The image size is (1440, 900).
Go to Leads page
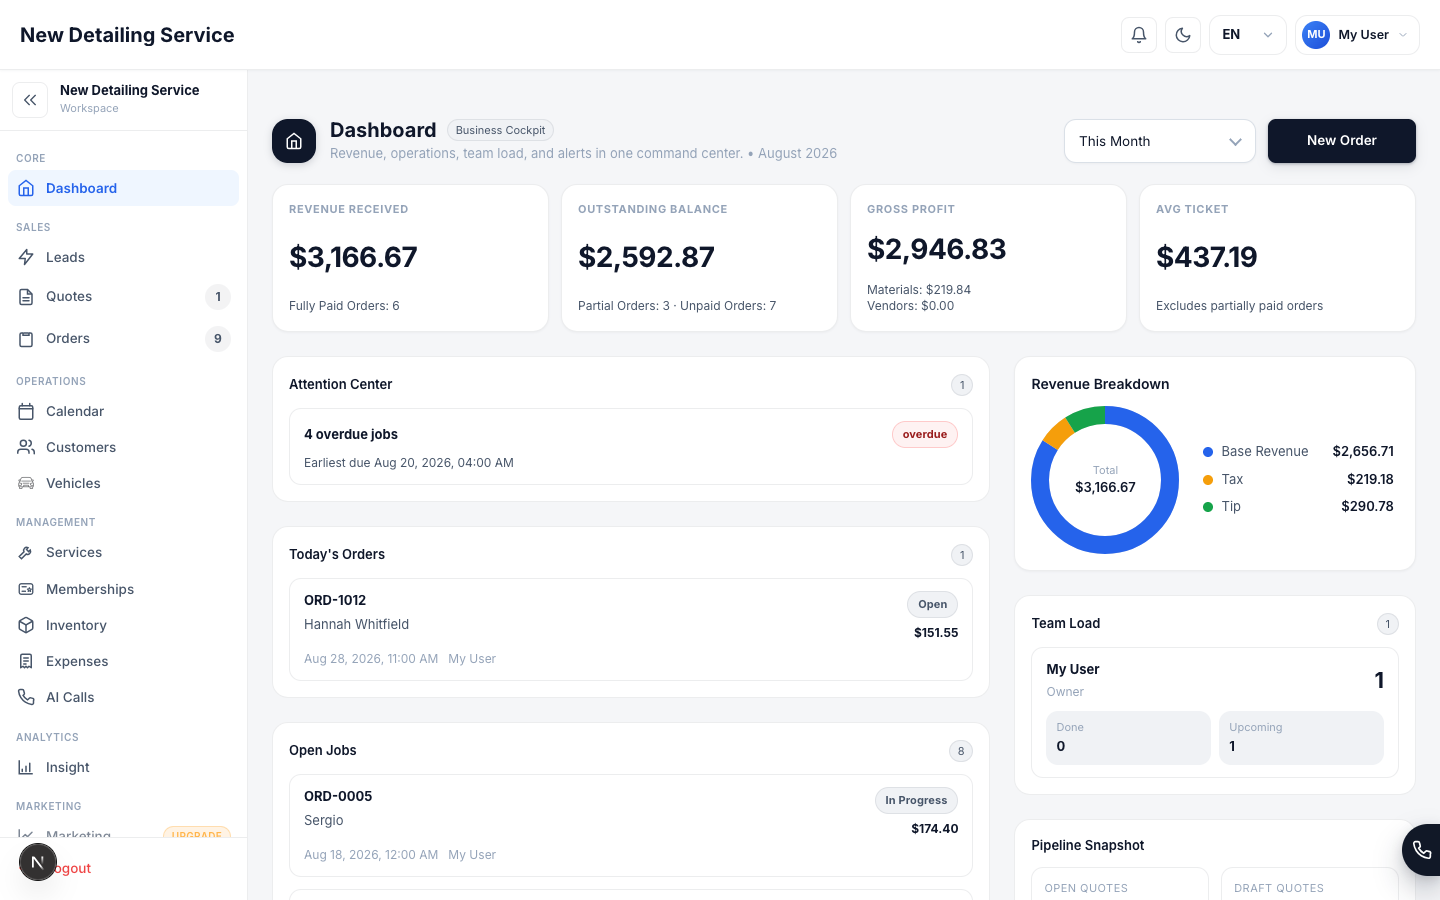click(124, 257)
